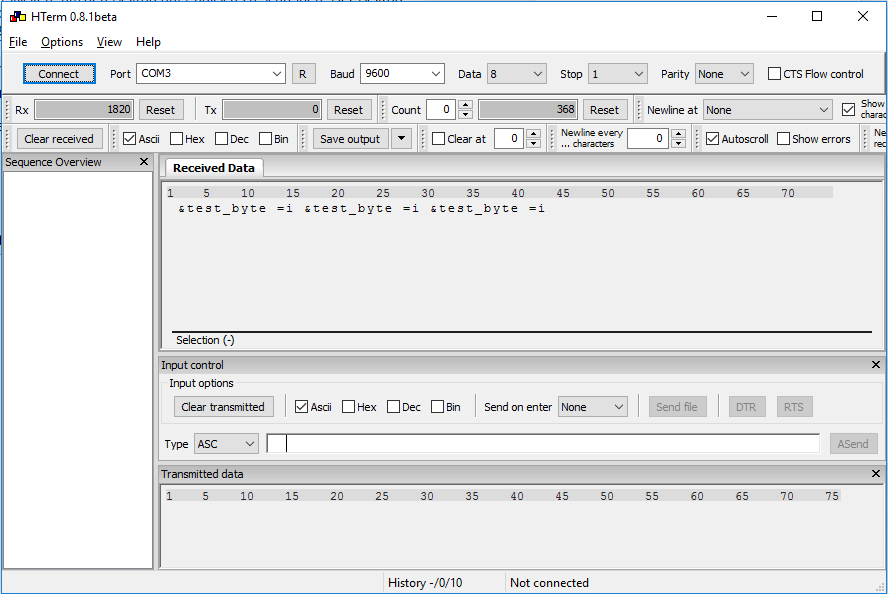
Task: Click the input text field beside Type
Action: 543,443
